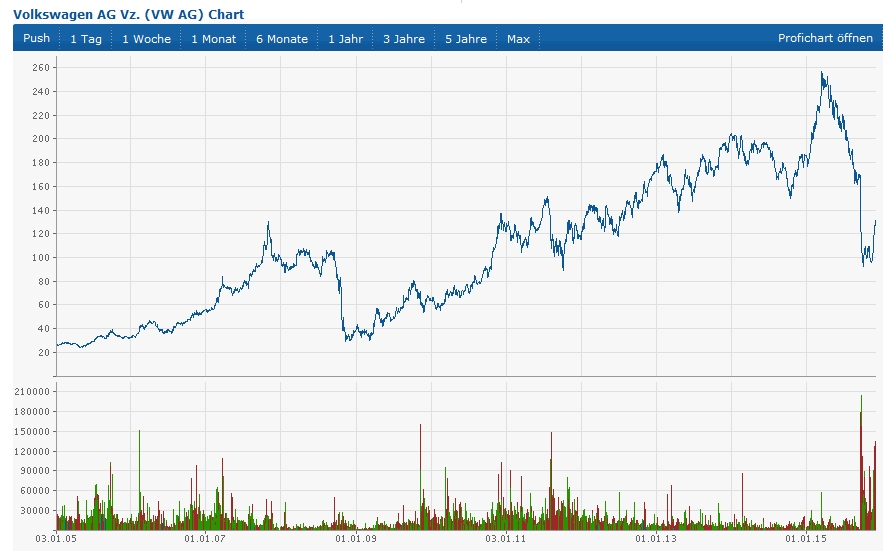Screen dimensions: 893x556
Task: Click the 01.01.13 date label
Action: (656, 539)
